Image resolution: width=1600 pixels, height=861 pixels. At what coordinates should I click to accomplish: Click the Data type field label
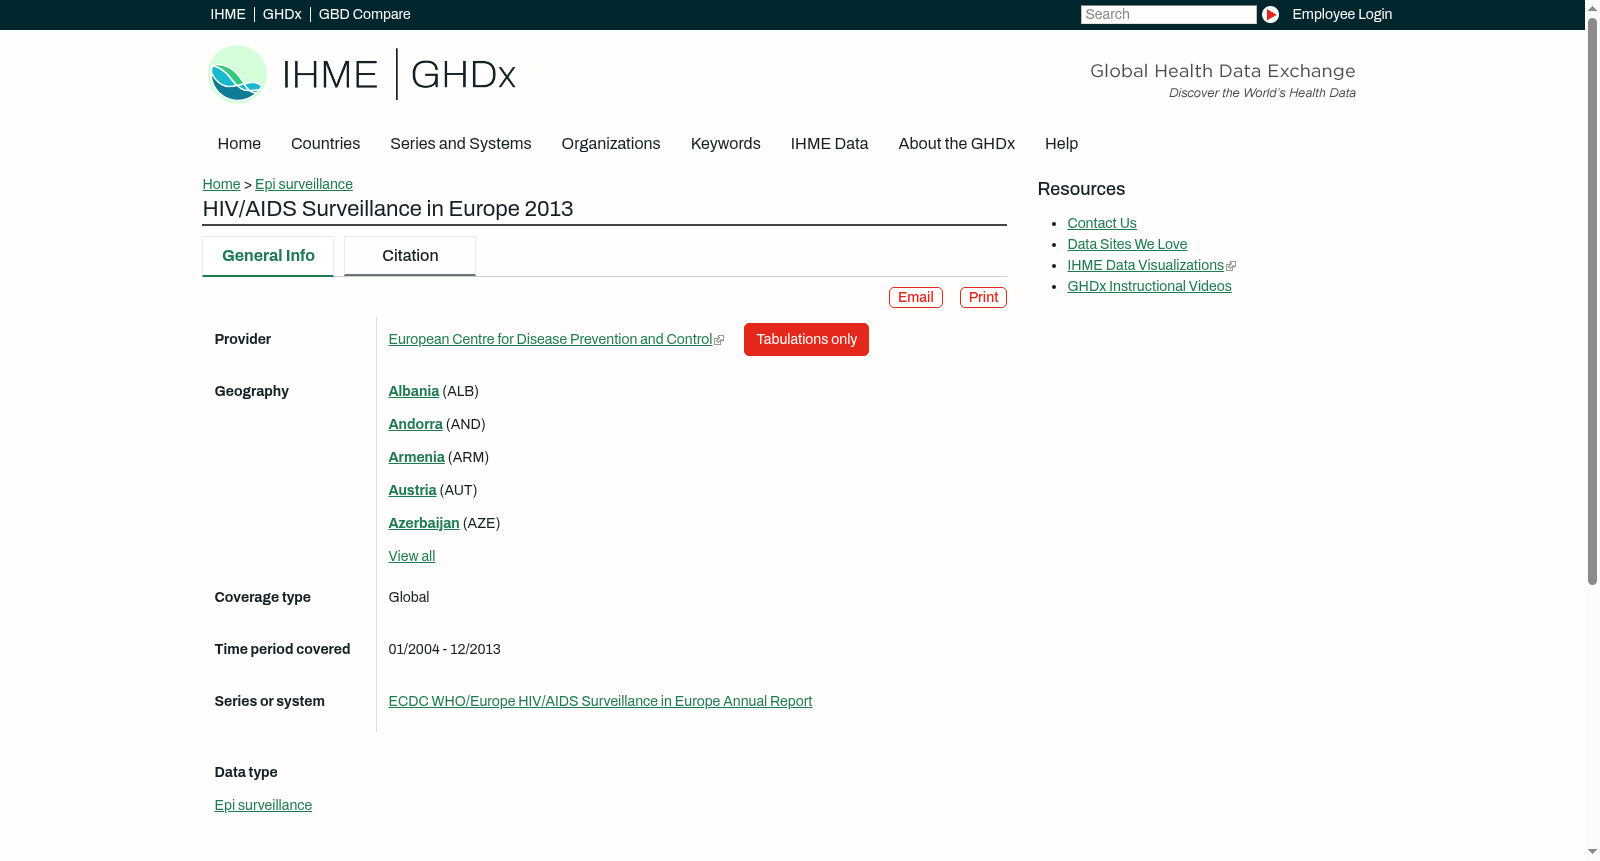(246, 772)
